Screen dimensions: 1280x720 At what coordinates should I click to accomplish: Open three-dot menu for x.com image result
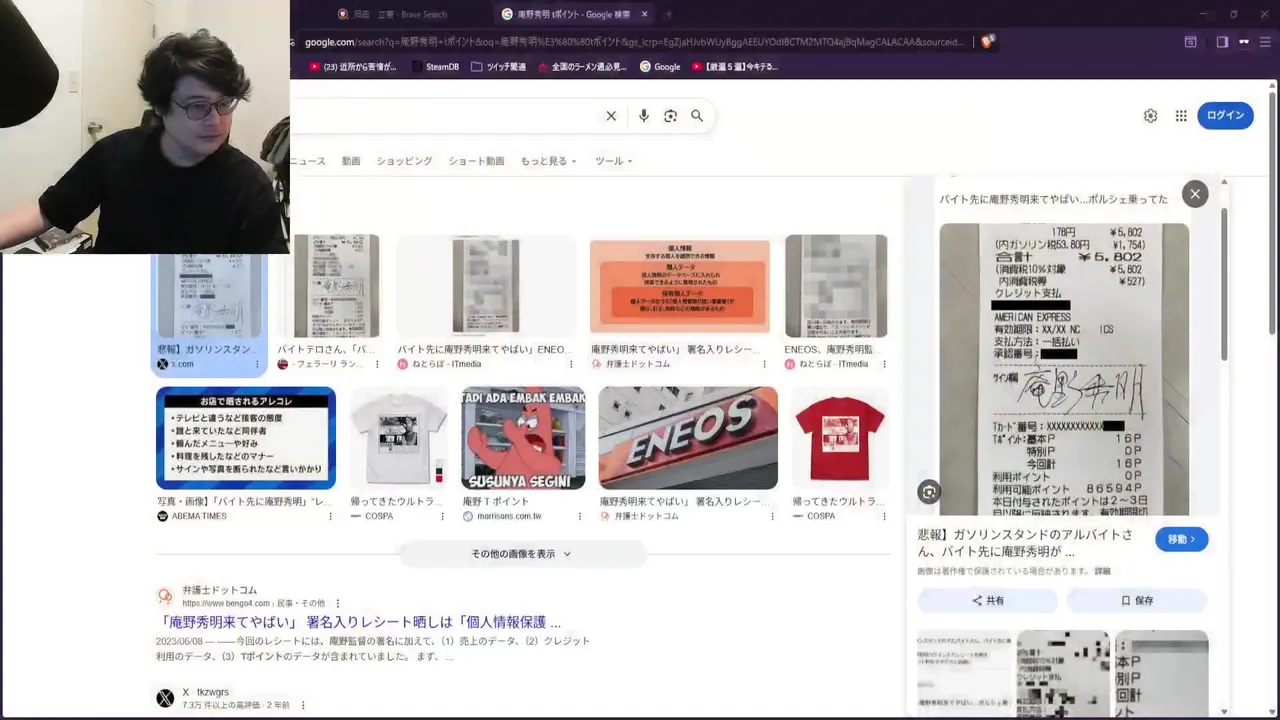[257, 364]
